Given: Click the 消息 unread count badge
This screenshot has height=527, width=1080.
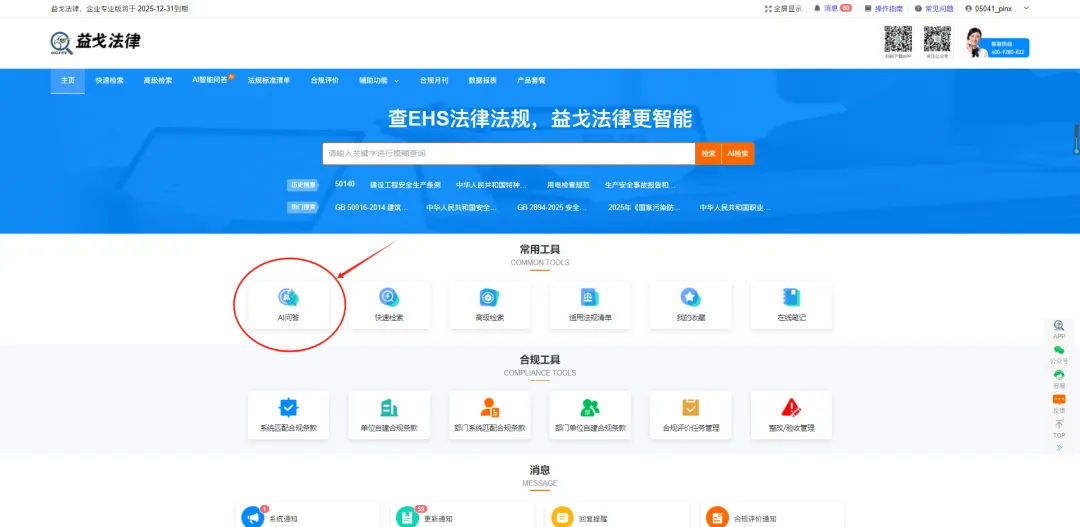Looking at the screenshot, I should [846, 8].
